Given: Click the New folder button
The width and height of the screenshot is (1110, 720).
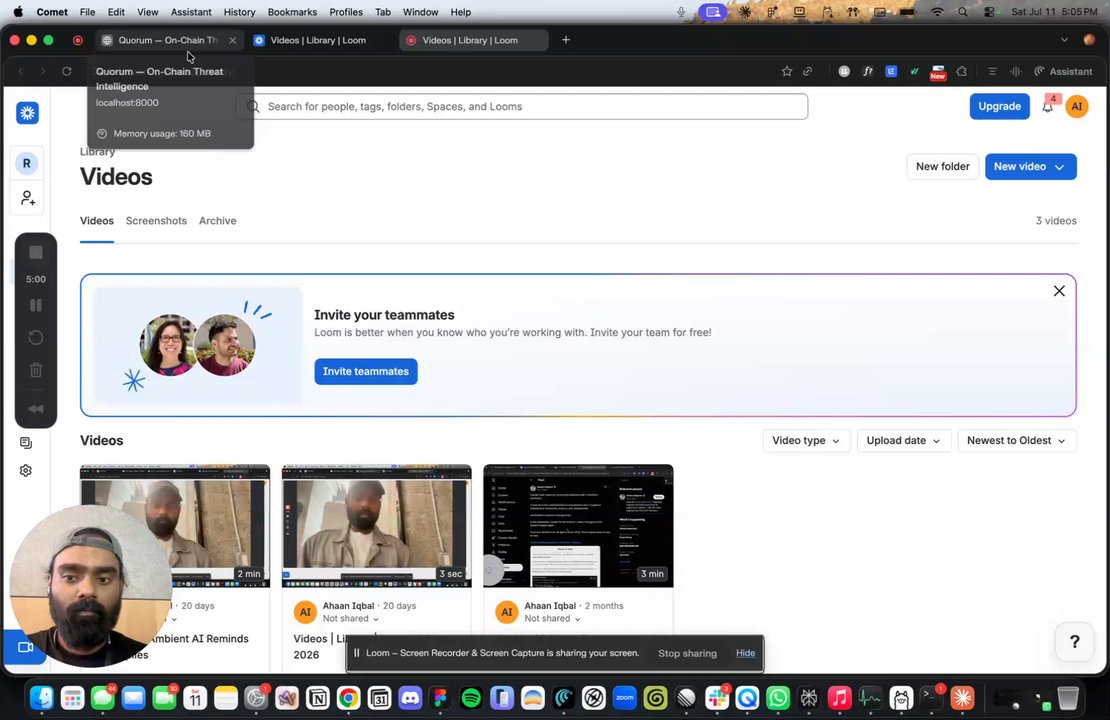Looking at the screenshot, I should click(942, 166).
